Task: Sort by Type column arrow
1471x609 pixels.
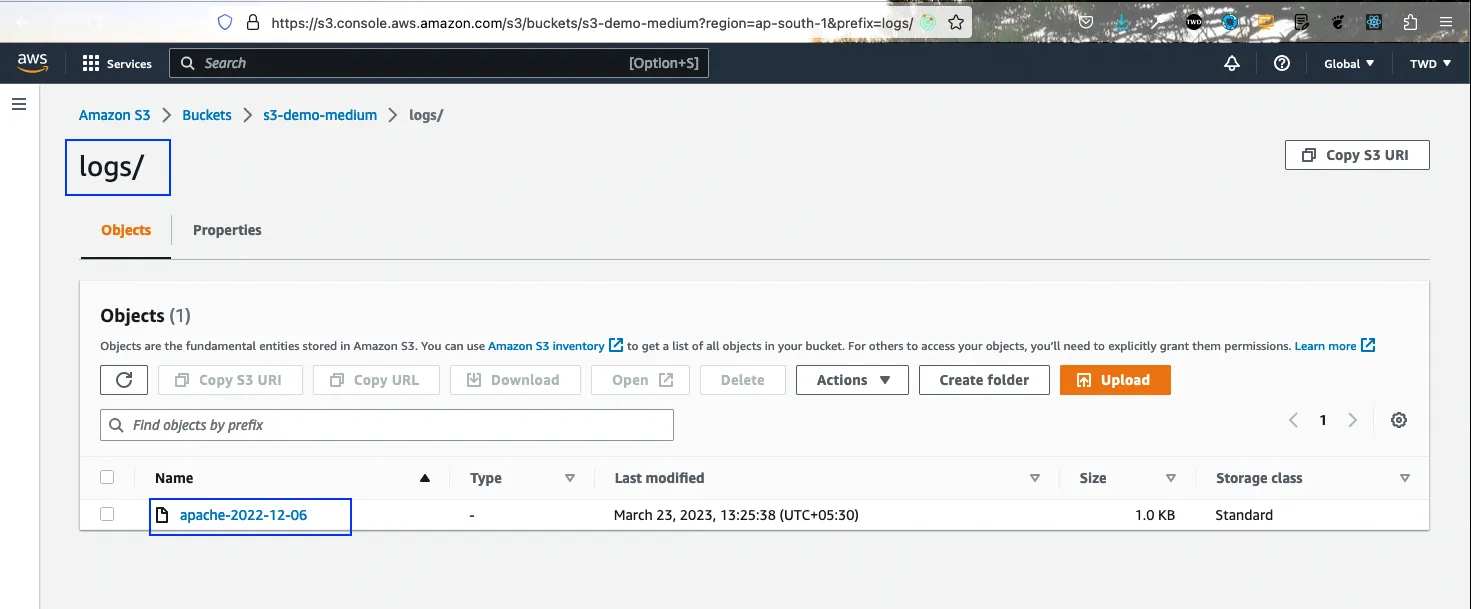Action: (570, 478)
